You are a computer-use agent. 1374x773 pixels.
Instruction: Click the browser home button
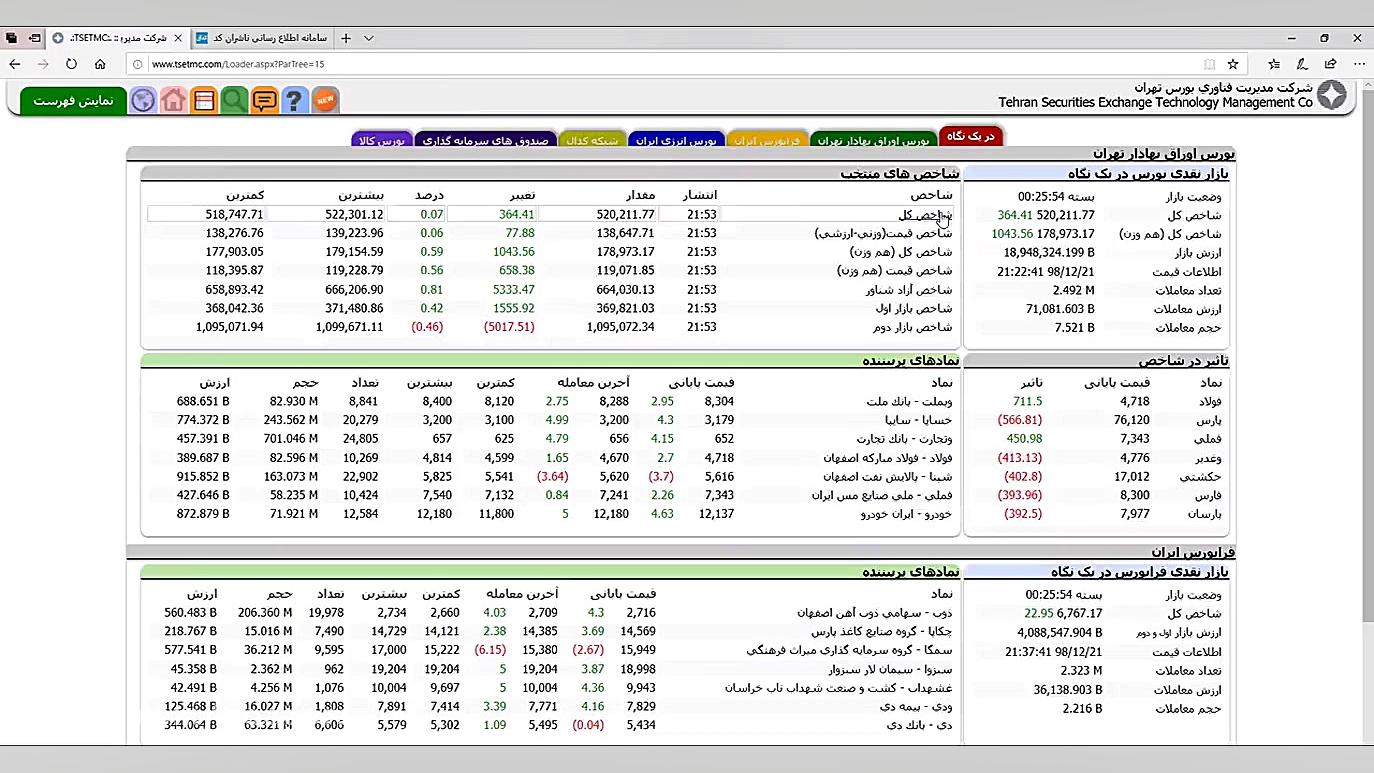click(x=100, y=64)
